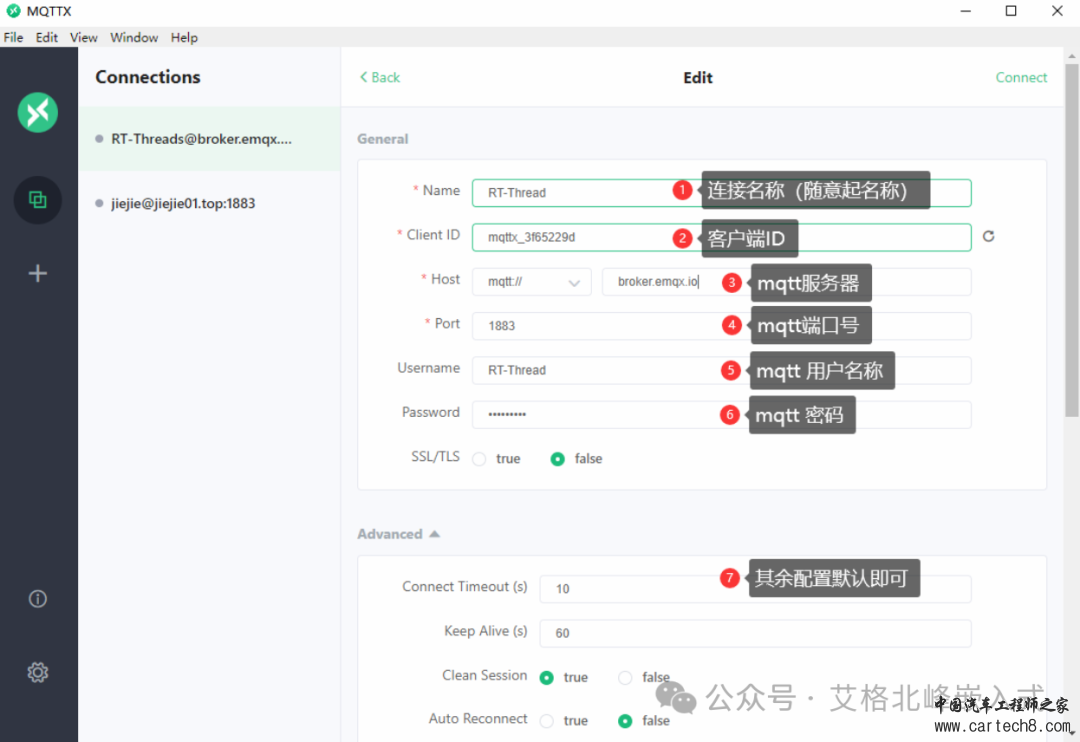Open the Help menu
This screenshot has width=1080, height=742.
[184, 37]
